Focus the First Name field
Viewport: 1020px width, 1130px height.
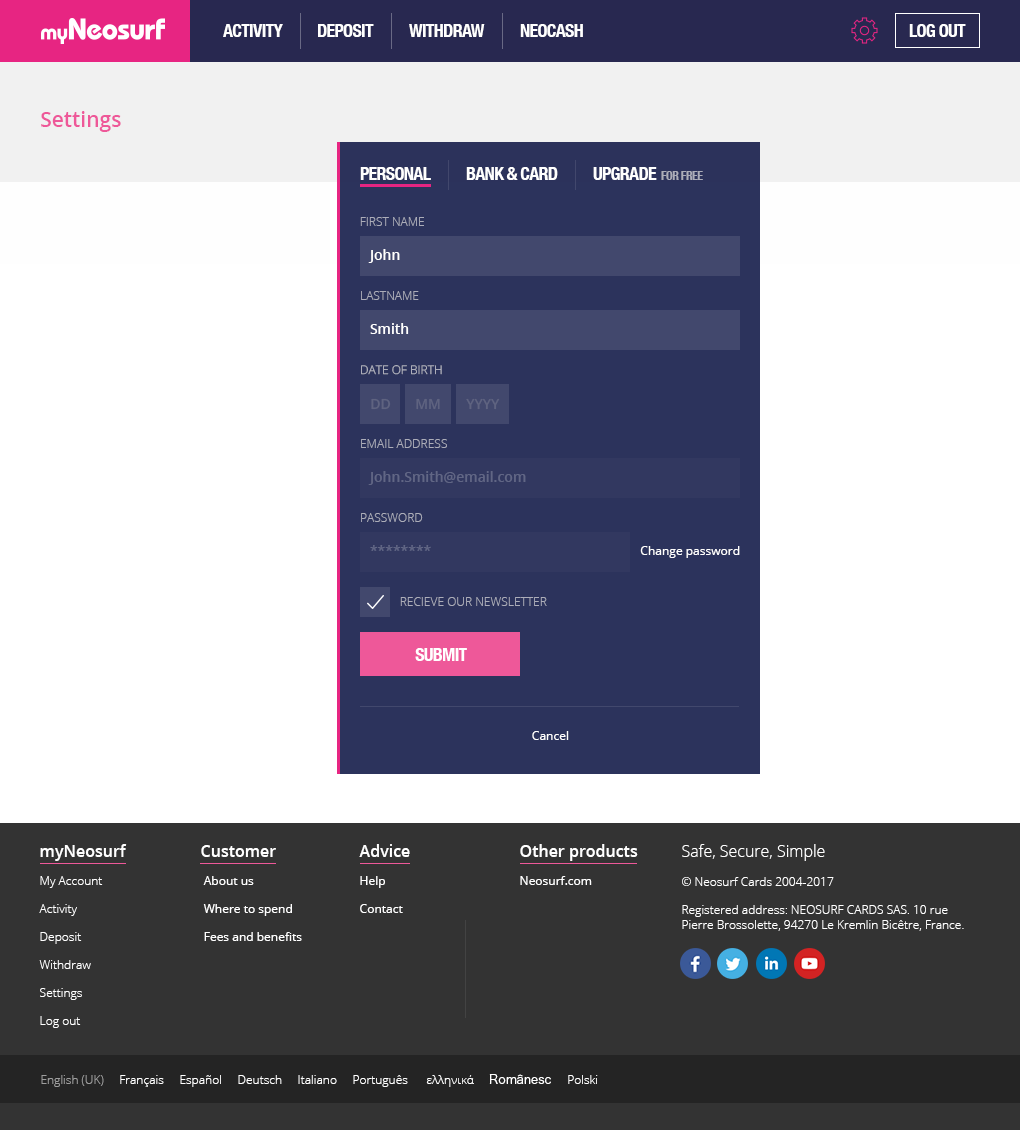click(549, 256)
